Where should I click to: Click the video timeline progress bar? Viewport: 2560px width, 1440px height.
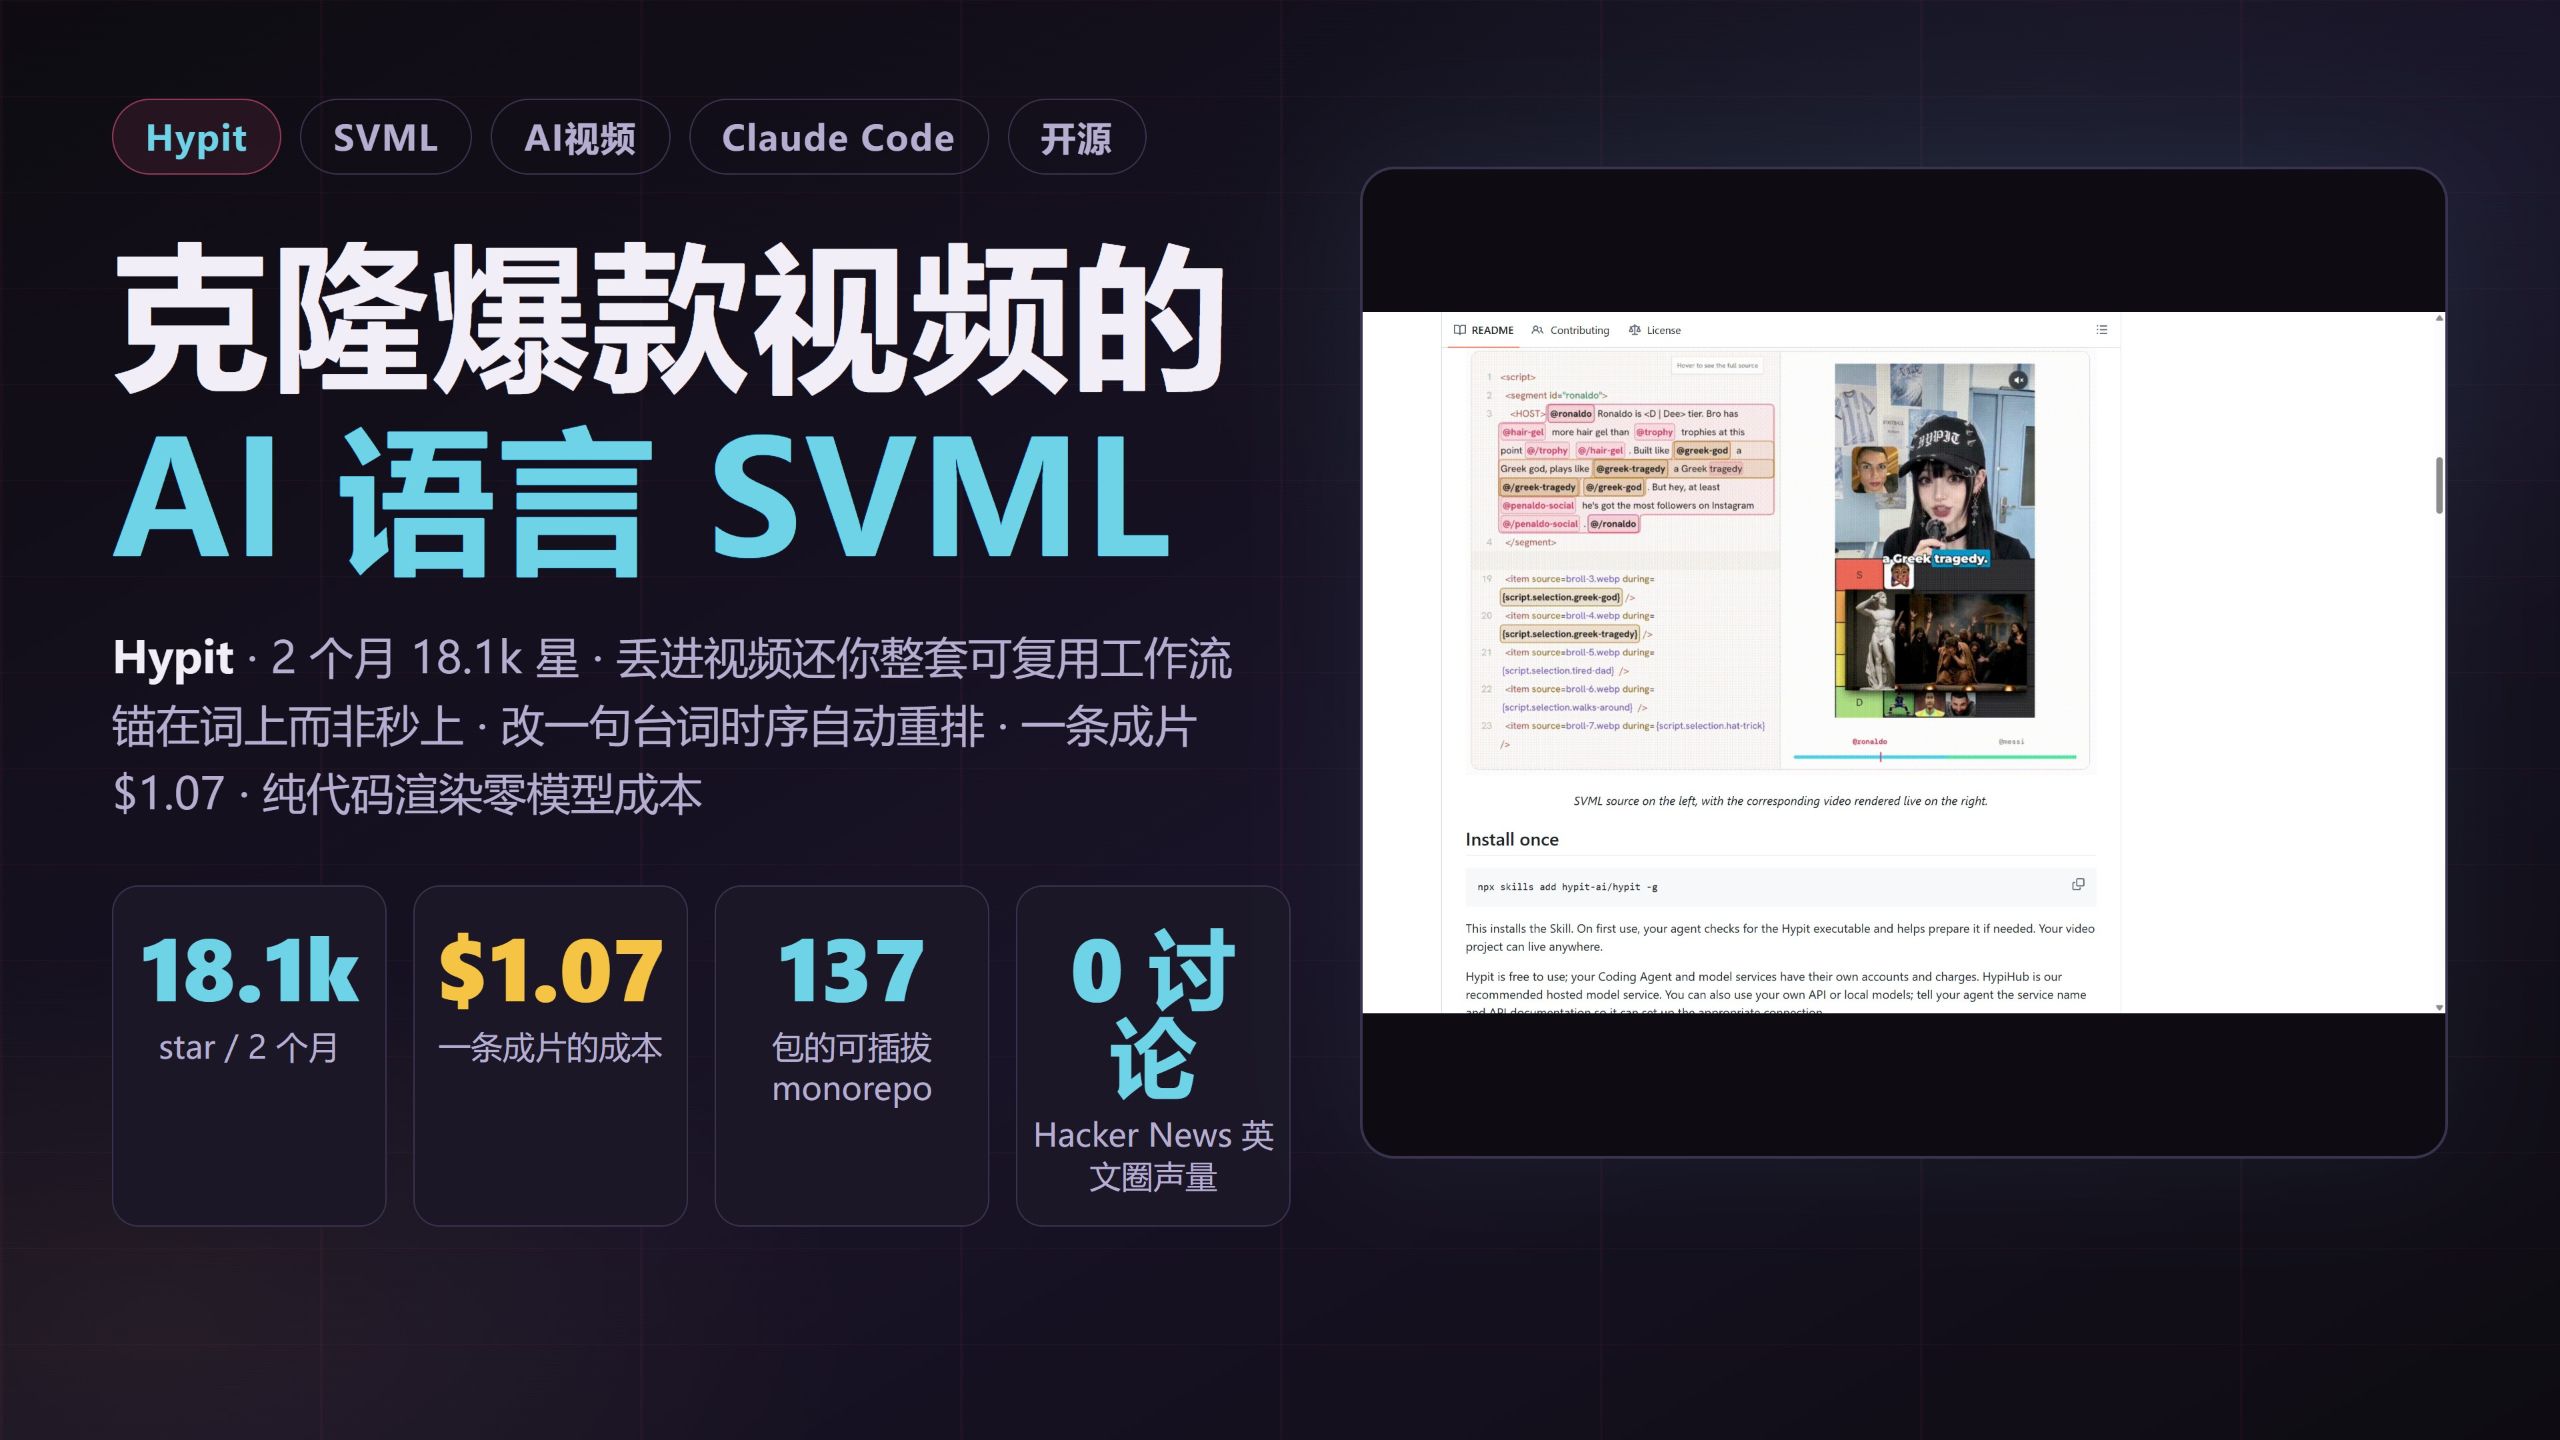click(x=1935, y=757)
